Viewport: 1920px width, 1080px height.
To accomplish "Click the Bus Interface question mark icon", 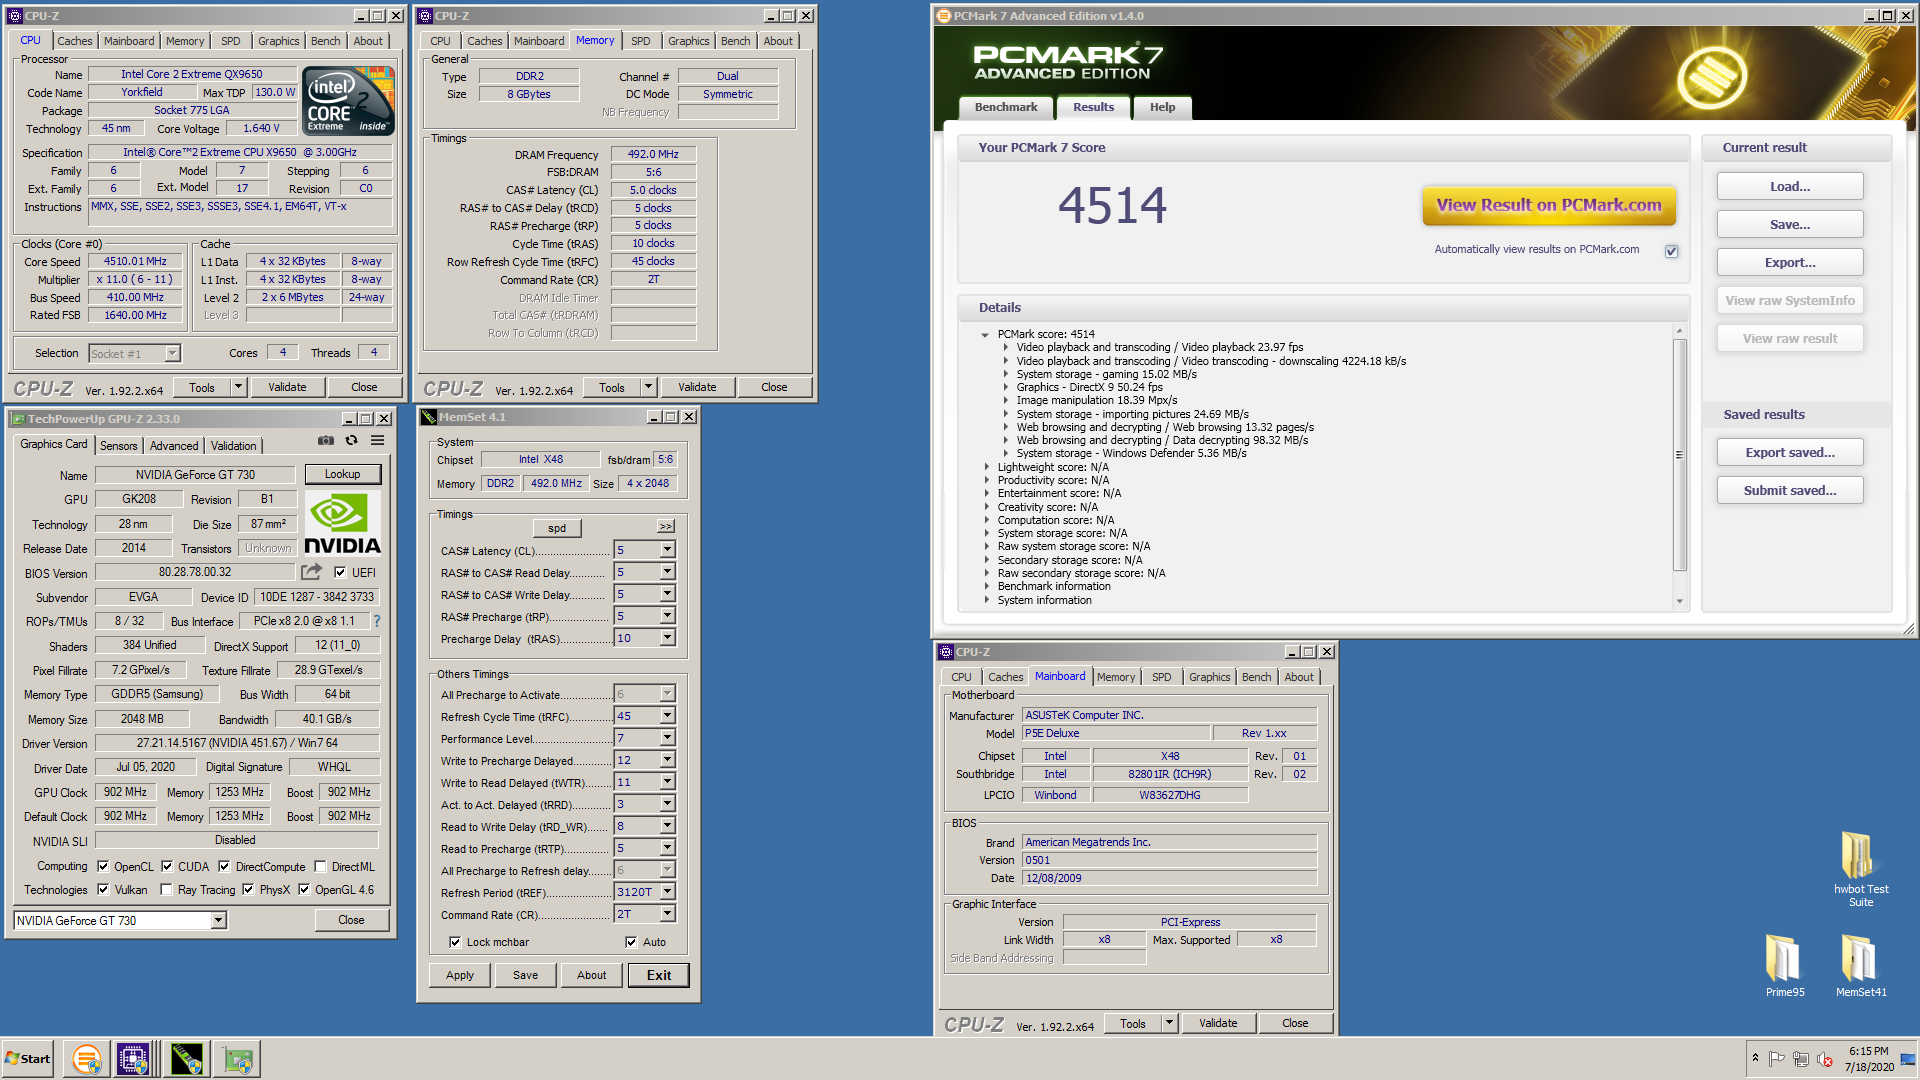I will click(x=377, y=621).
